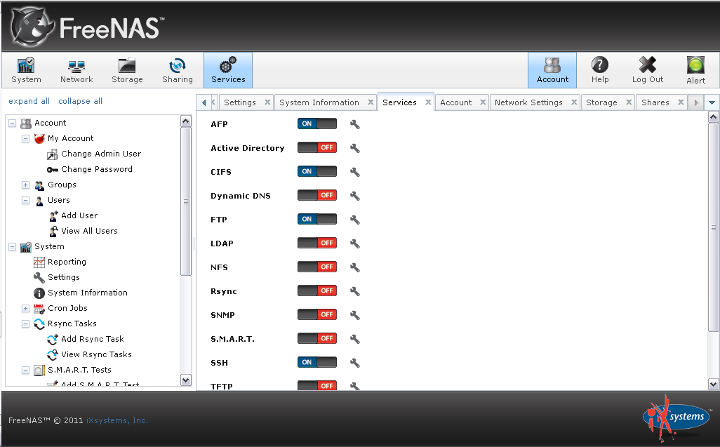Click the expand all link
Screen dimensions: 720x447
(29, 101)
